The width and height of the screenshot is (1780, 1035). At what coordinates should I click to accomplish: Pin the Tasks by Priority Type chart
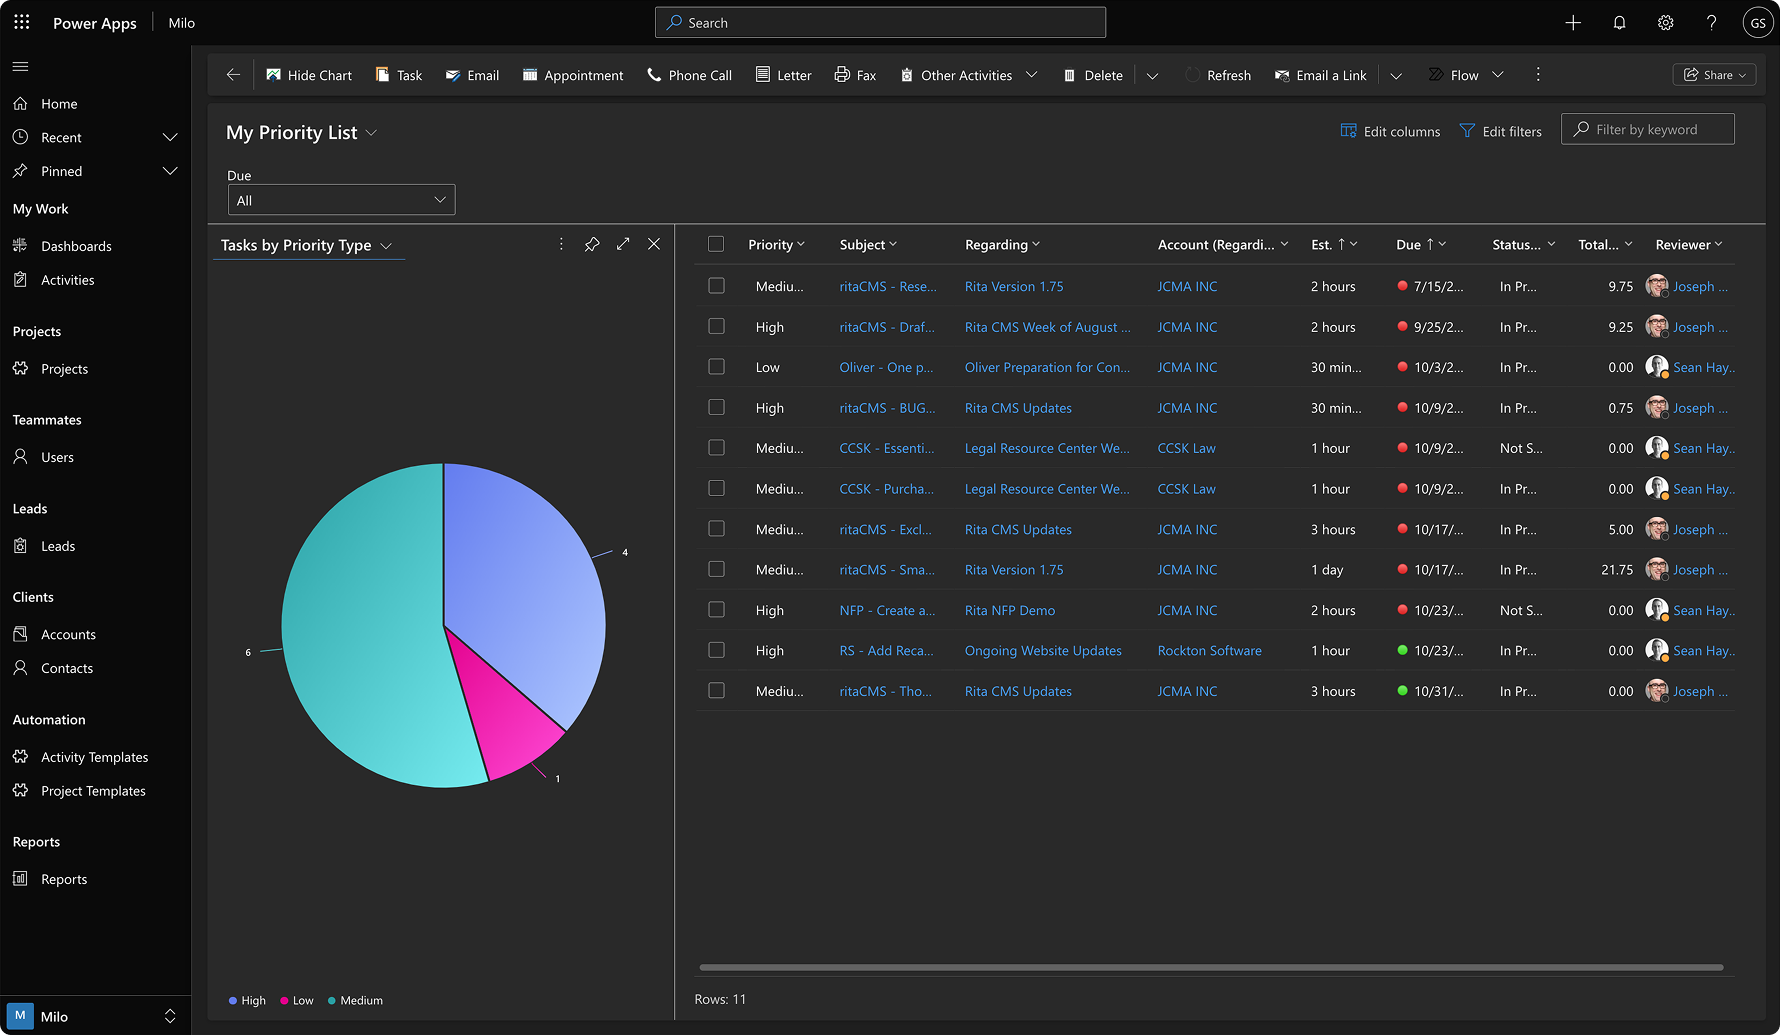[x=592, y=244]
